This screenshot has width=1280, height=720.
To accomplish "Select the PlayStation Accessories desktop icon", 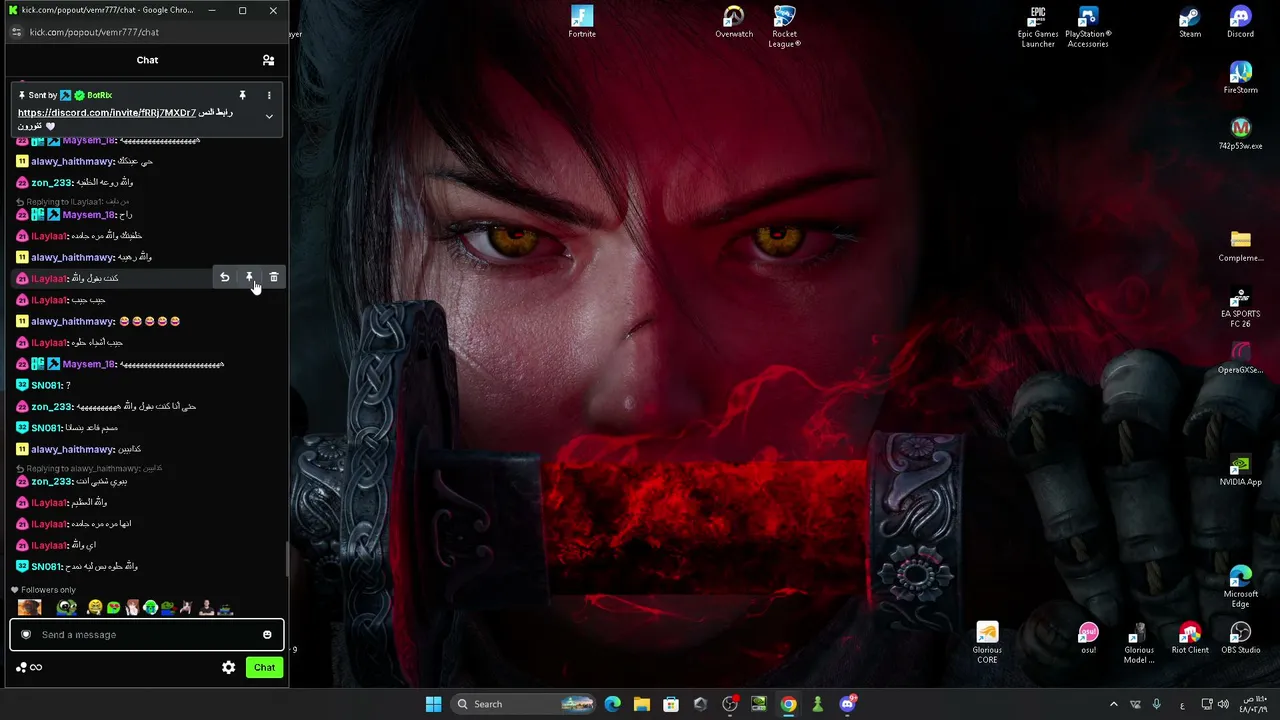I will (1088, 27).
